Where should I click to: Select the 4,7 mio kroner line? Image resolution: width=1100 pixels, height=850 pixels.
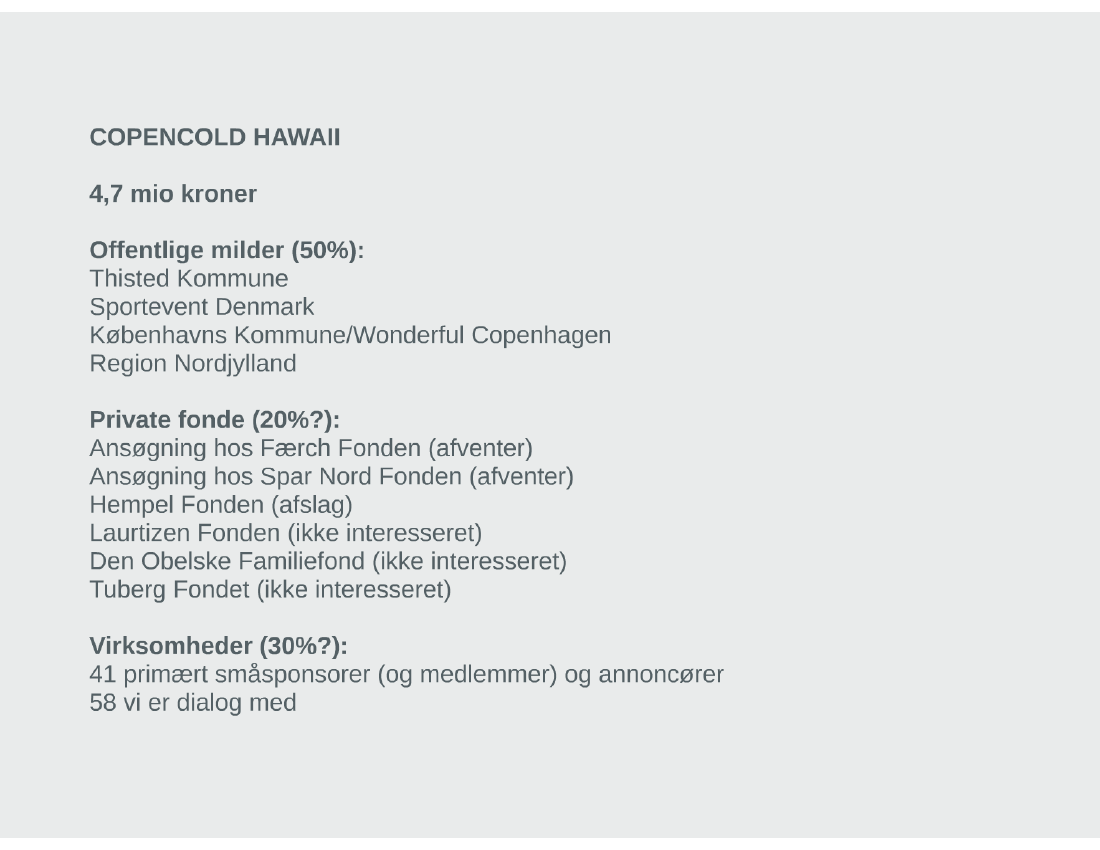point(173,194)
